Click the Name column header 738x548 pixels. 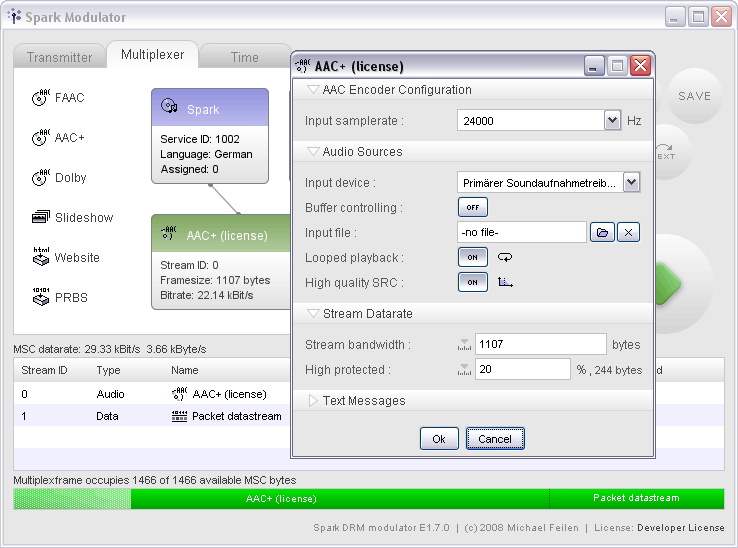184,370
